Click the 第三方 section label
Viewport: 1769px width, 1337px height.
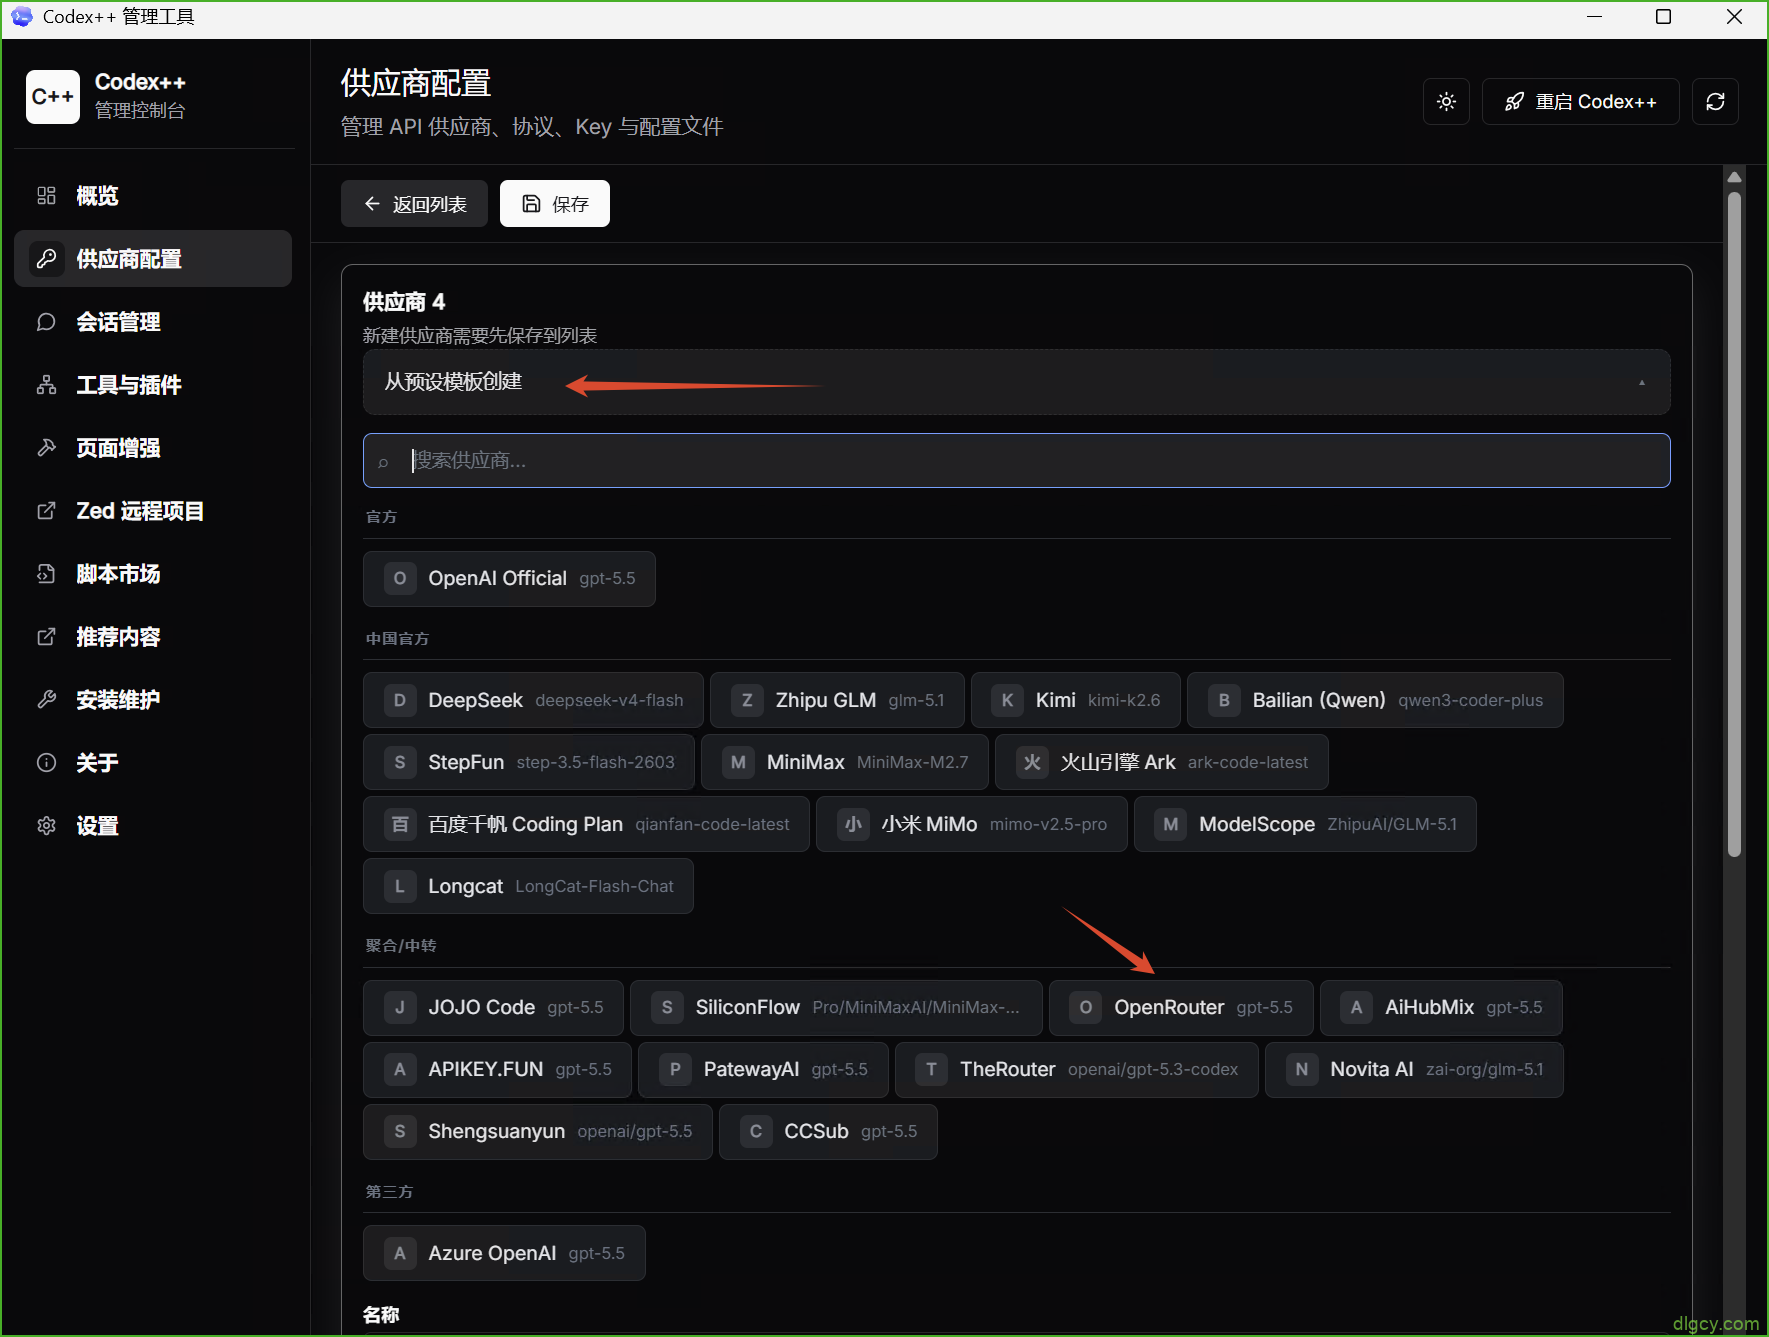point(389,1192)
